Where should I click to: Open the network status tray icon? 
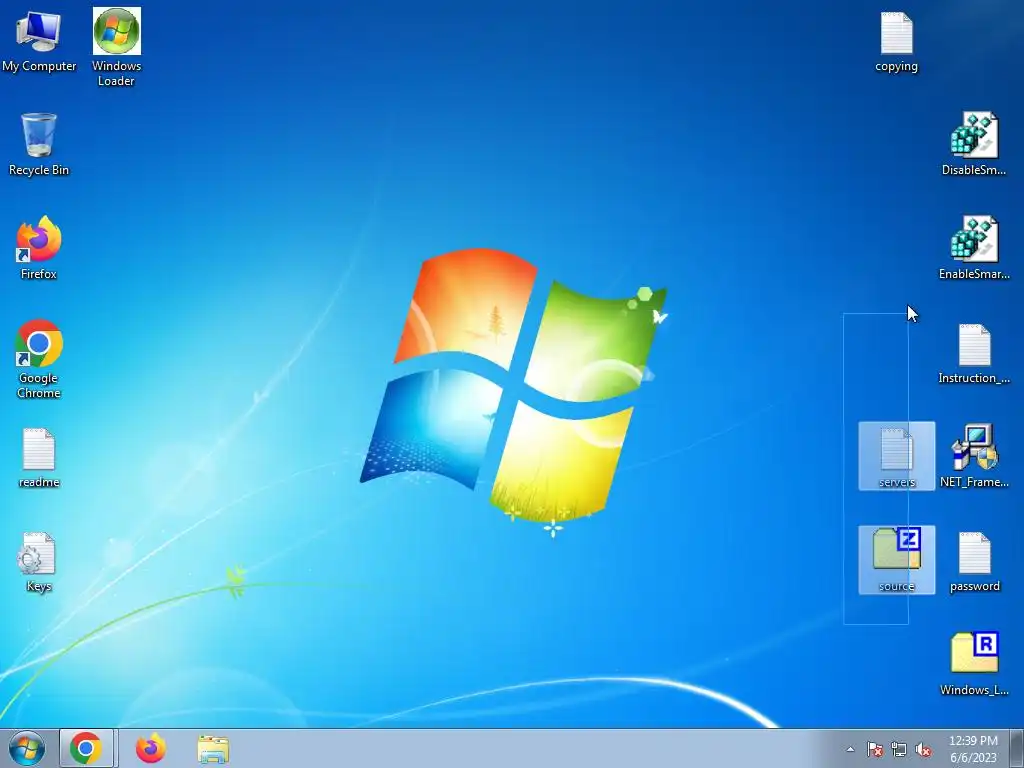click(x=899, y=749)
